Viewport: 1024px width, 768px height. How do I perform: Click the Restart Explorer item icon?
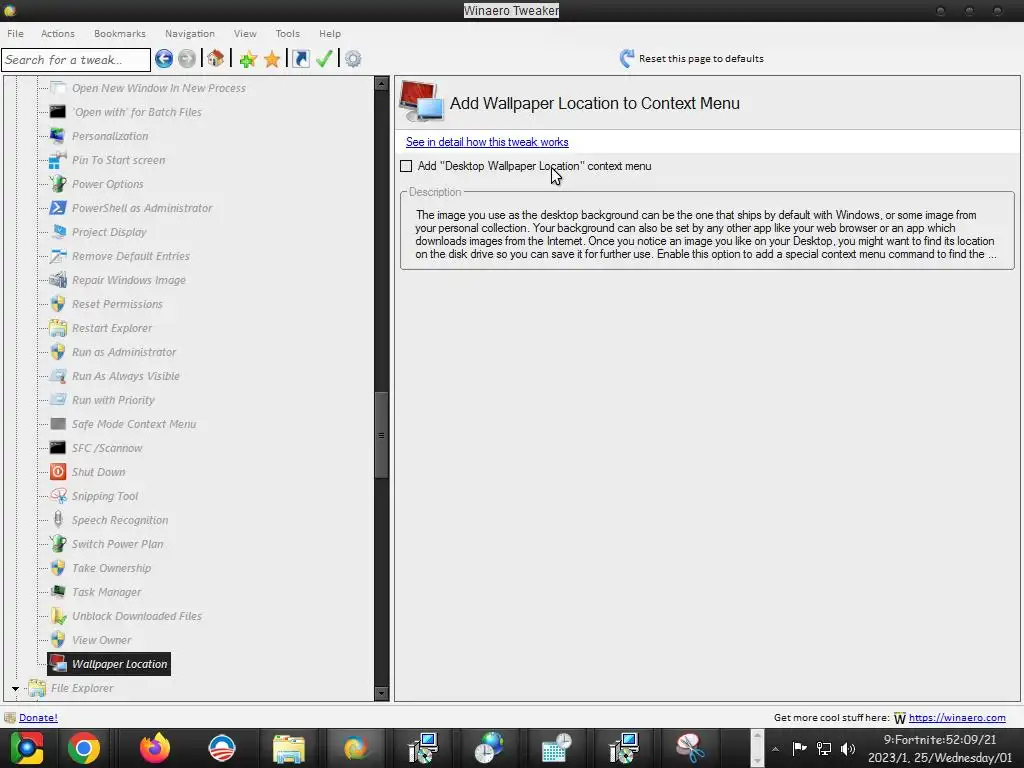(x=58, y=328)
